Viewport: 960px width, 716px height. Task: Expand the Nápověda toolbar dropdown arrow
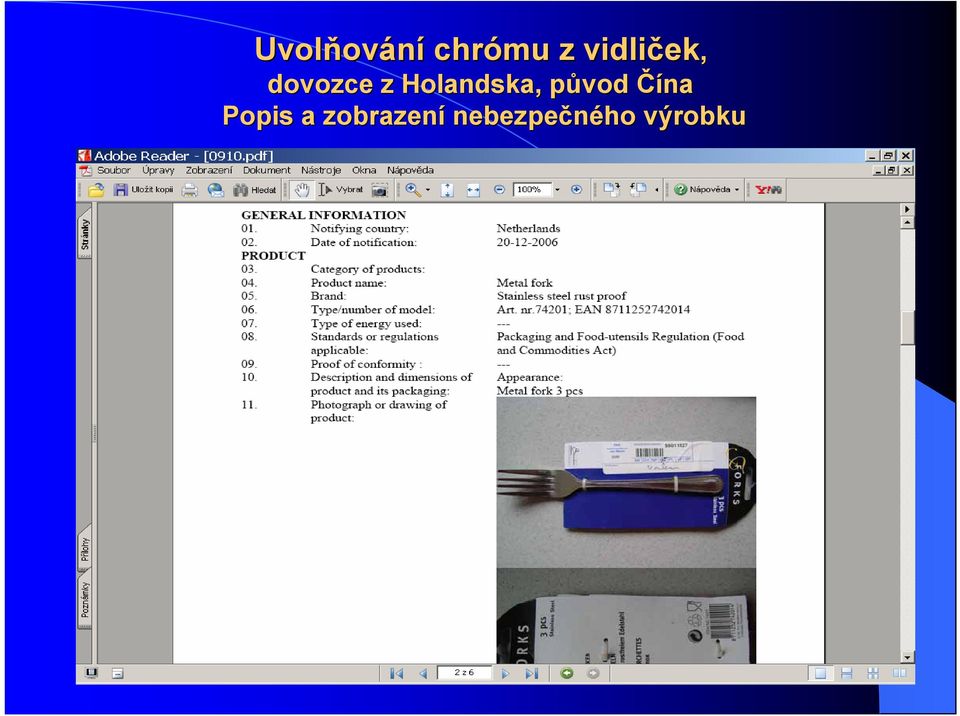point(737,190)
